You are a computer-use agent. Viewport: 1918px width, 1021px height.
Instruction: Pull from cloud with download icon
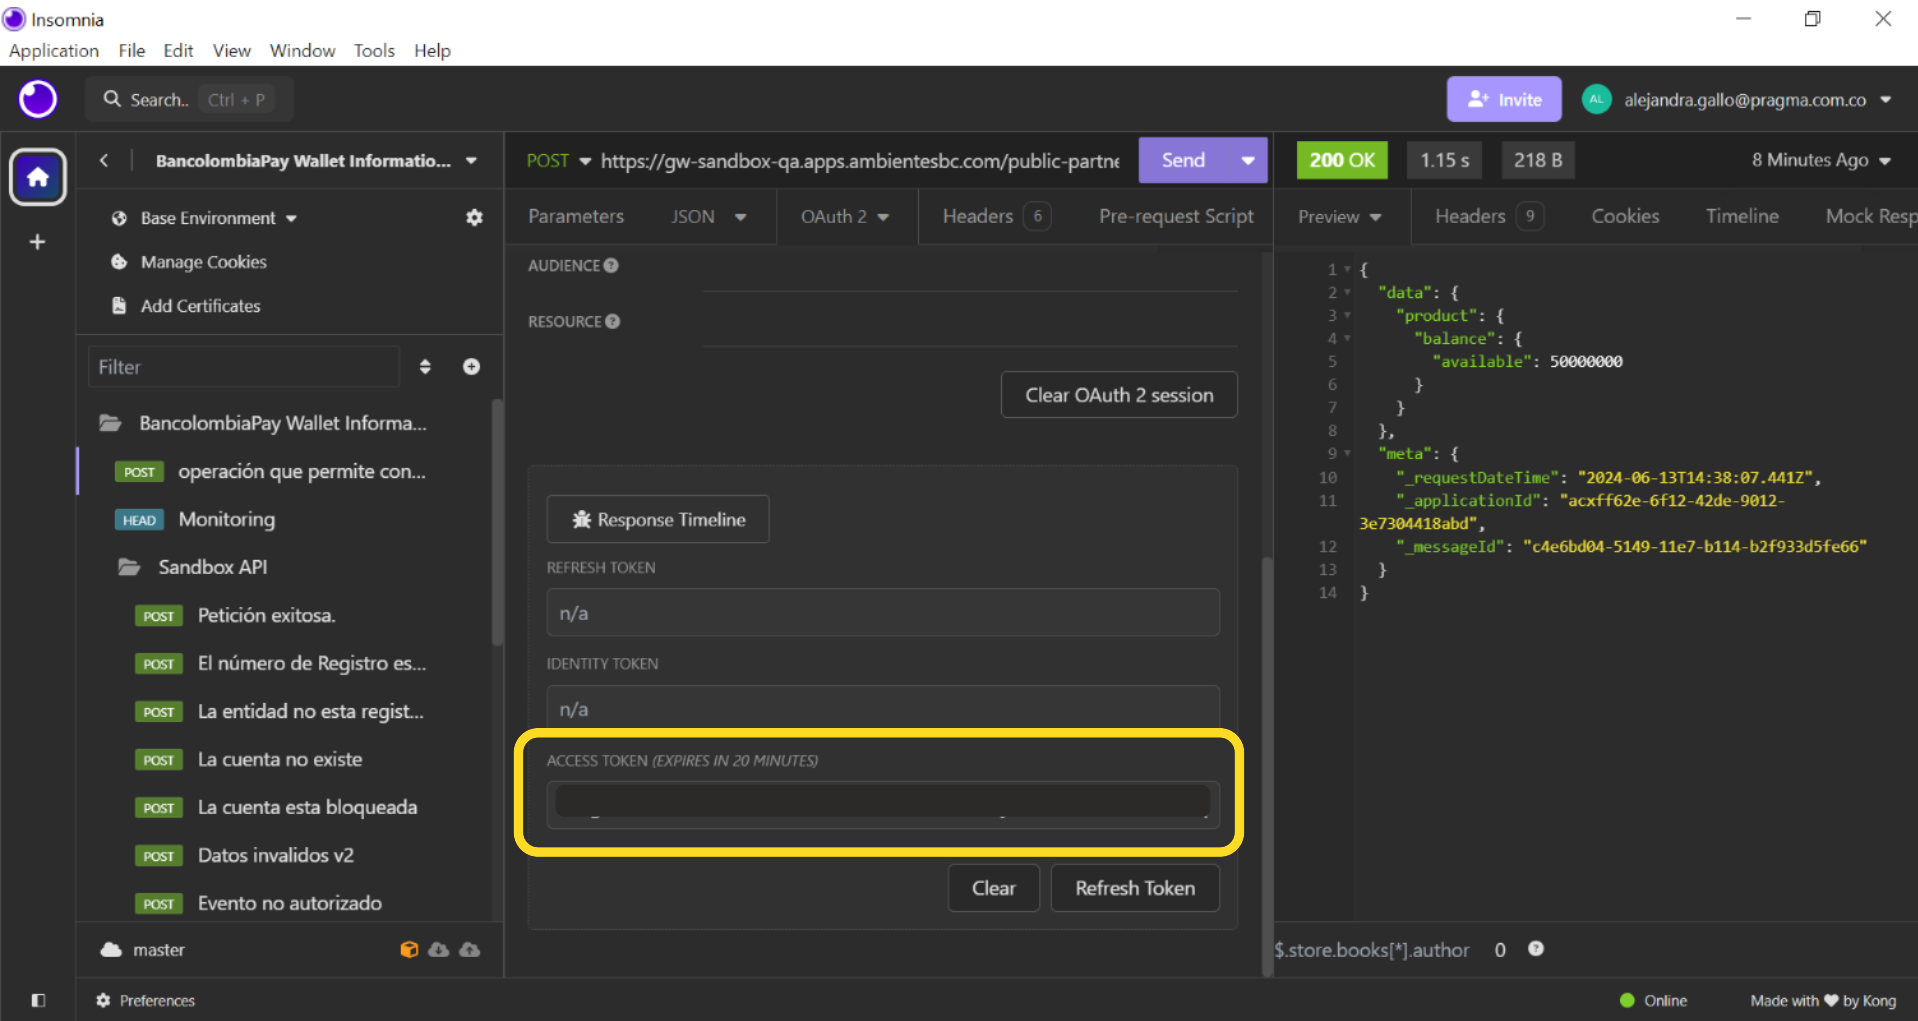point(439,949)
